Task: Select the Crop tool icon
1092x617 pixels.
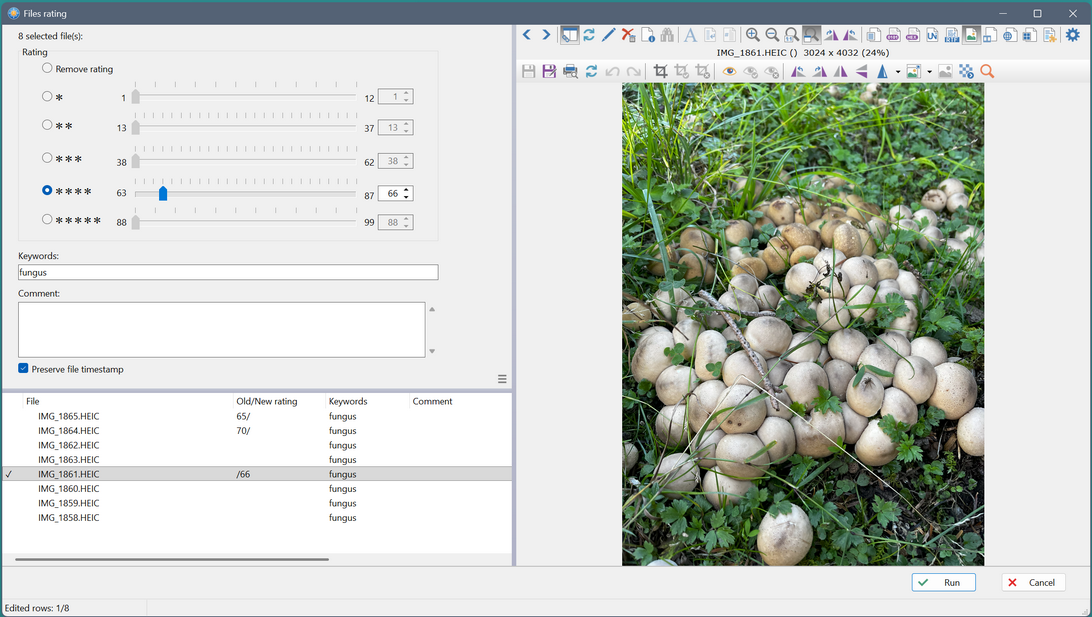Action: [x=660, y=71]
